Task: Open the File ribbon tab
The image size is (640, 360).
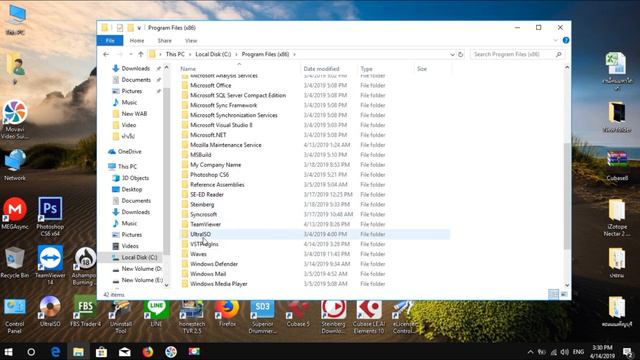Action: (110, 41)
